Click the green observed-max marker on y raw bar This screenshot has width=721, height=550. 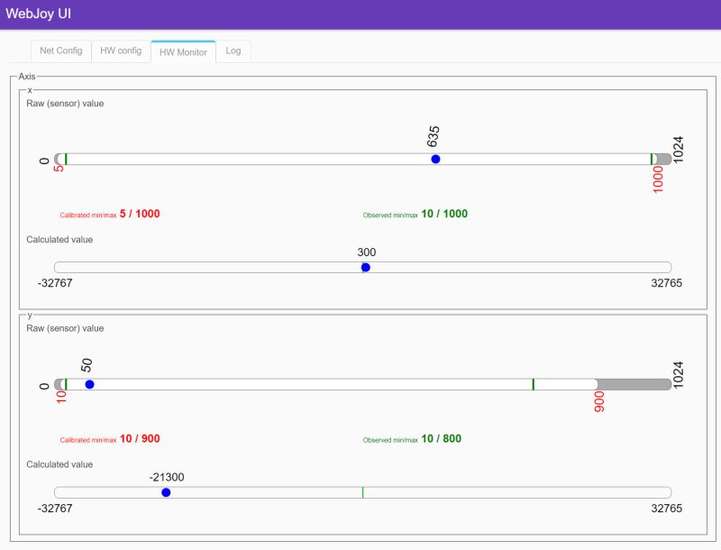click(x=533, y=384)
